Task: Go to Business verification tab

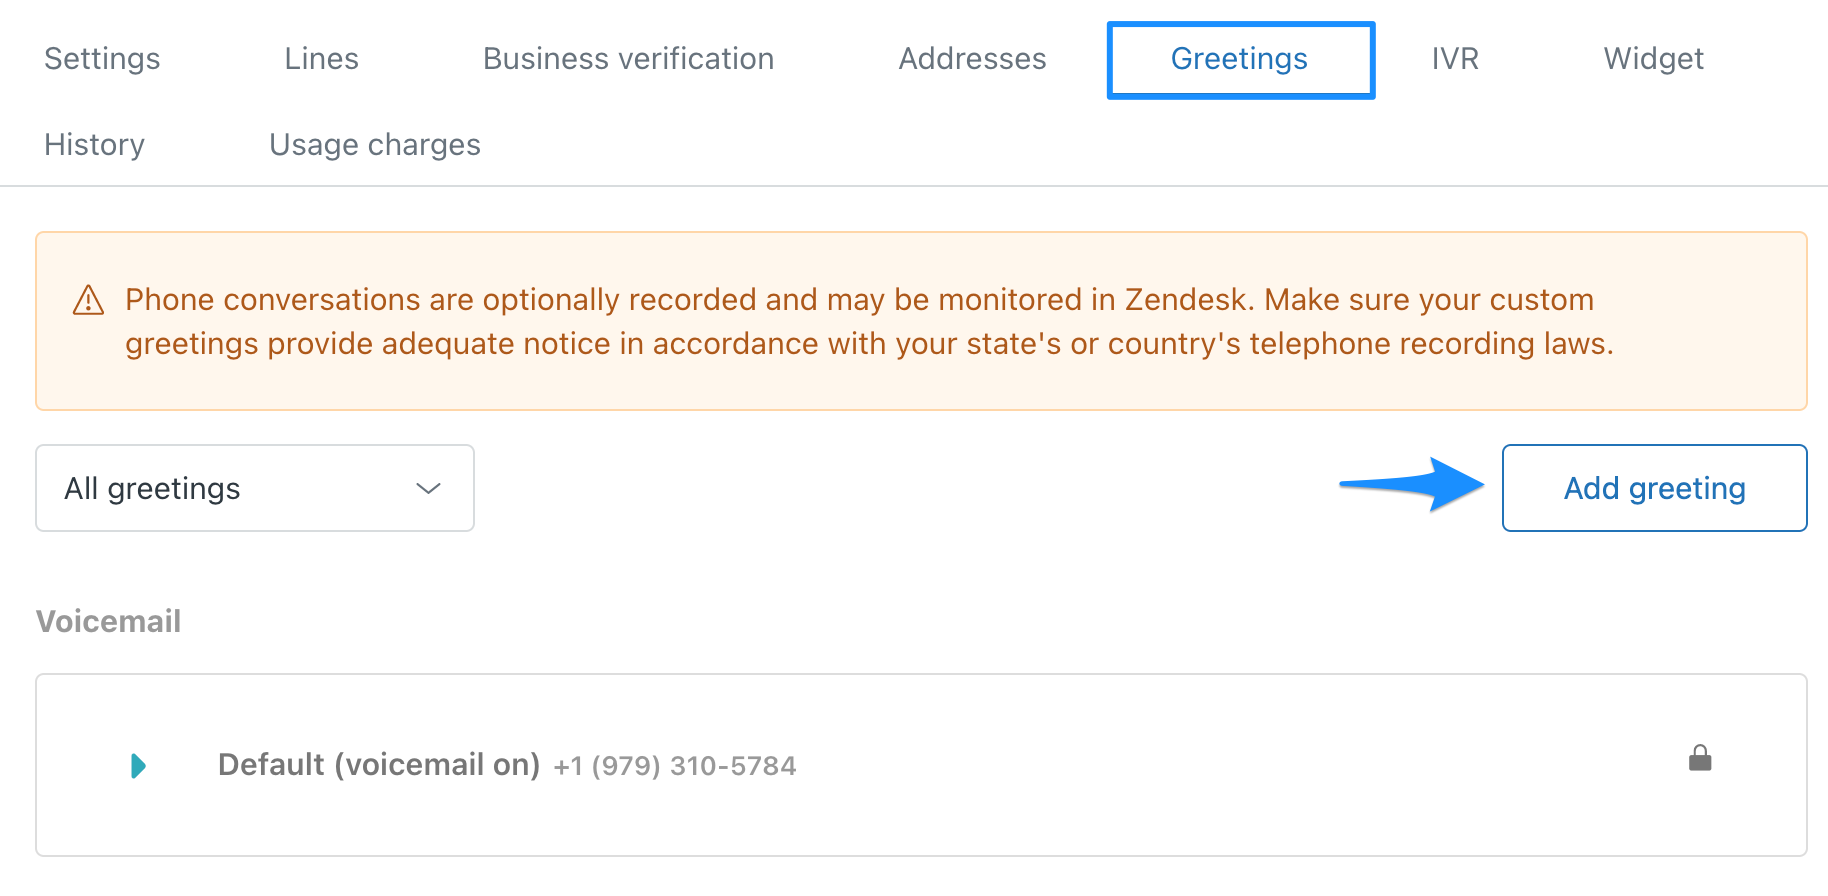Action: [628, 59]
